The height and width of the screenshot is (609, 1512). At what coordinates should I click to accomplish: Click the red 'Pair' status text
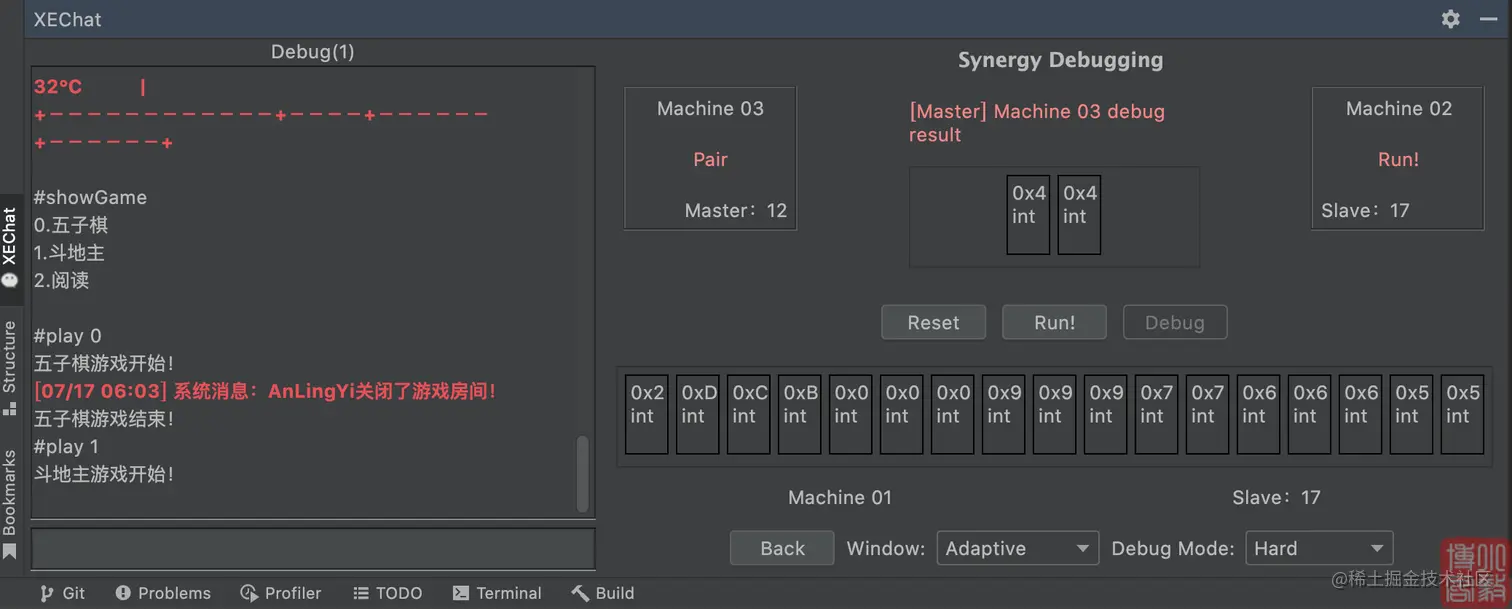tap(711, 159)
